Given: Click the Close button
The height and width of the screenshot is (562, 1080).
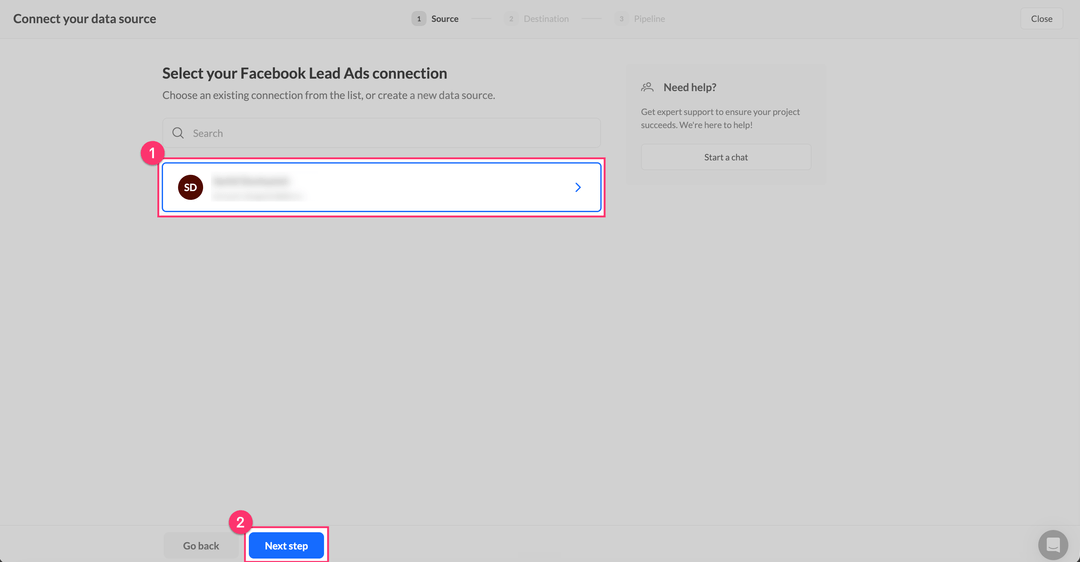Looking at the screenshot, I should point(1041,19).
